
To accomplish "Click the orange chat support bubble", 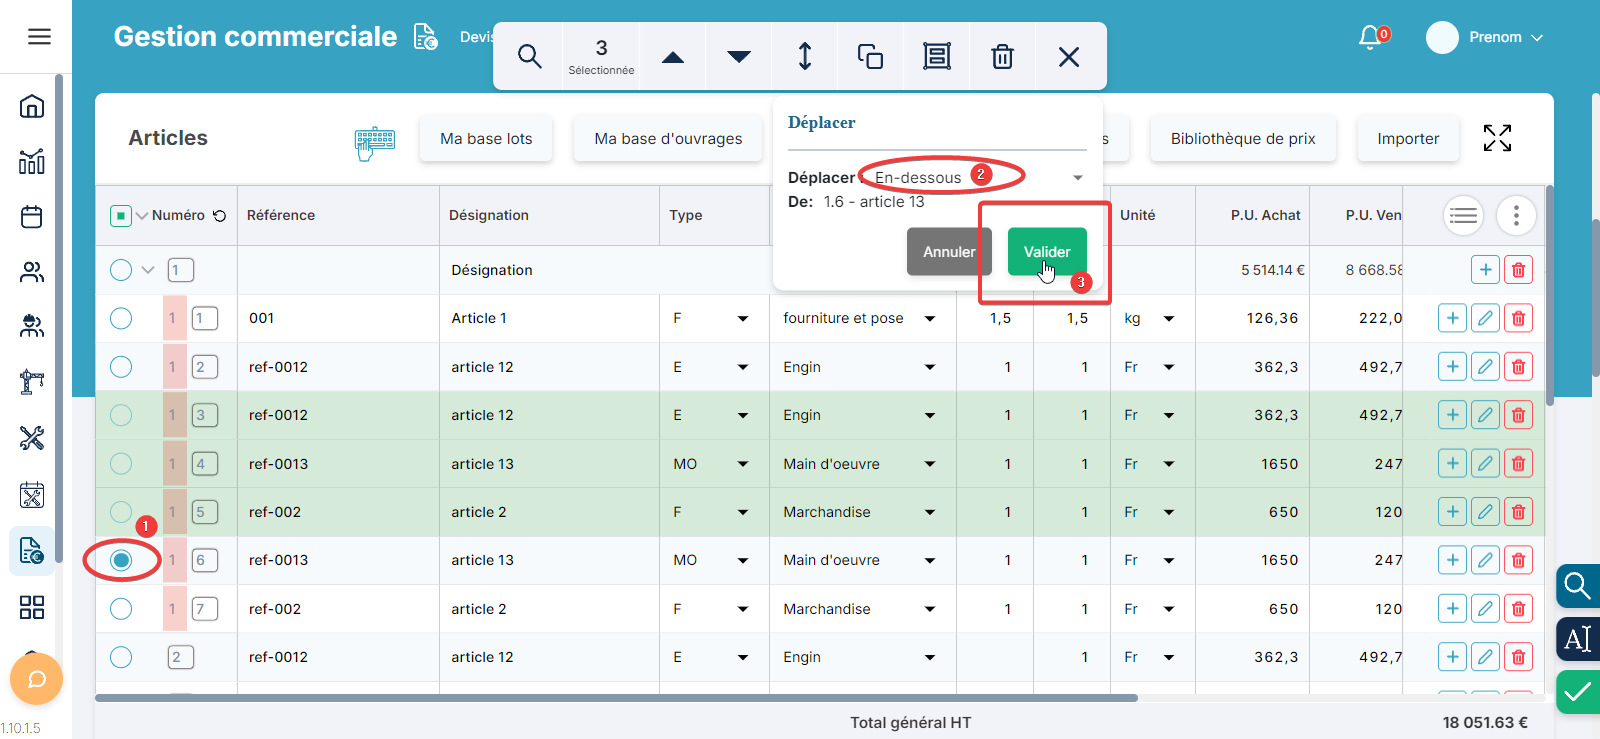I will pyautogui.click(x=36, y=680).
